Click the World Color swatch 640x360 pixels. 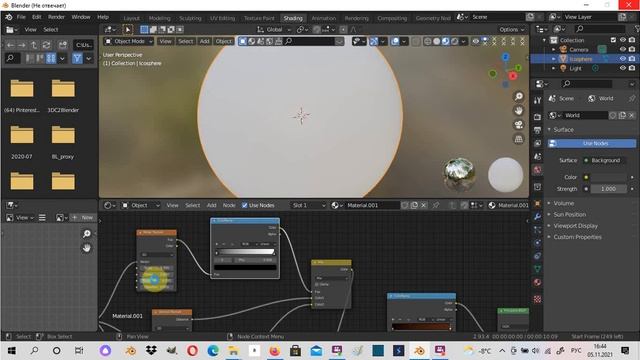click(x=608, y=177)
